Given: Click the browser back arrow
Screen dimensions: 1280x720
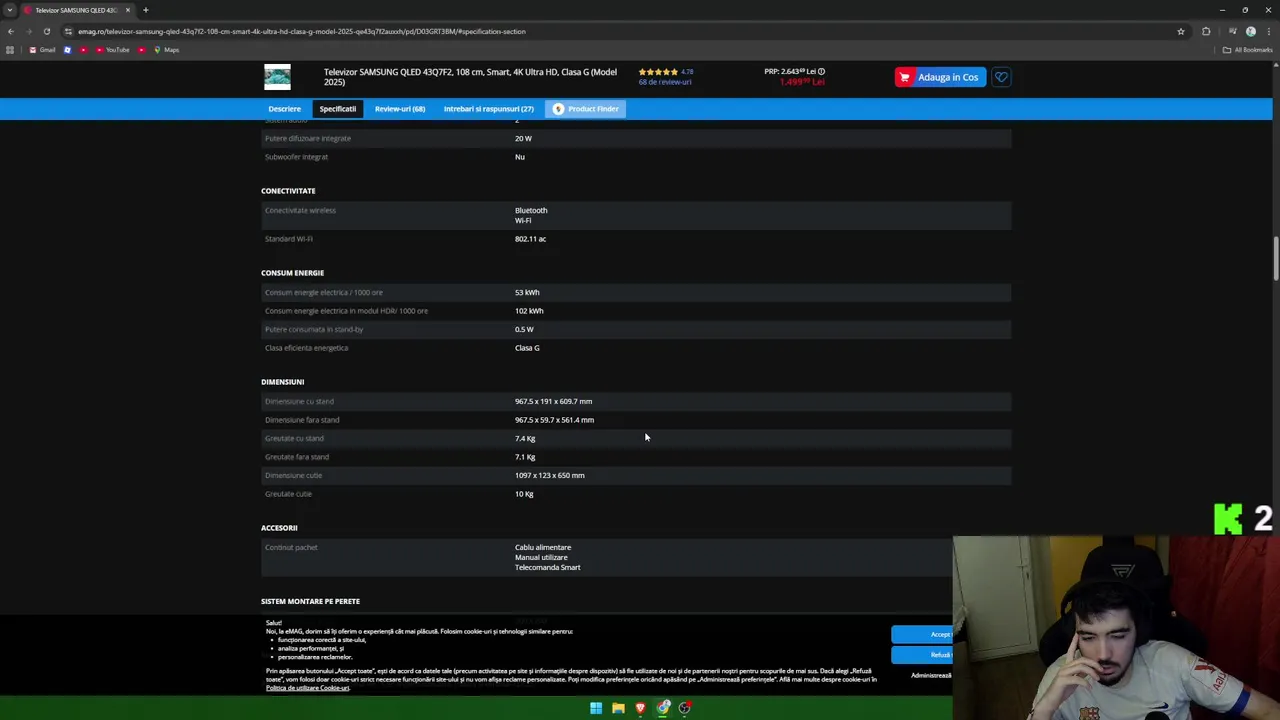Looking at the screenshot, I should (x=11, y=31).
